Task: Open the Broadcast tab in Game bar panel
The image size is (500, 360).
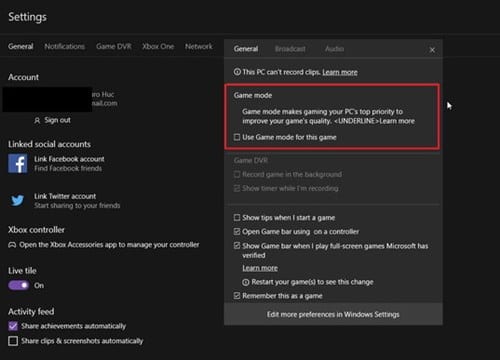Action: (x=290, y=49)
